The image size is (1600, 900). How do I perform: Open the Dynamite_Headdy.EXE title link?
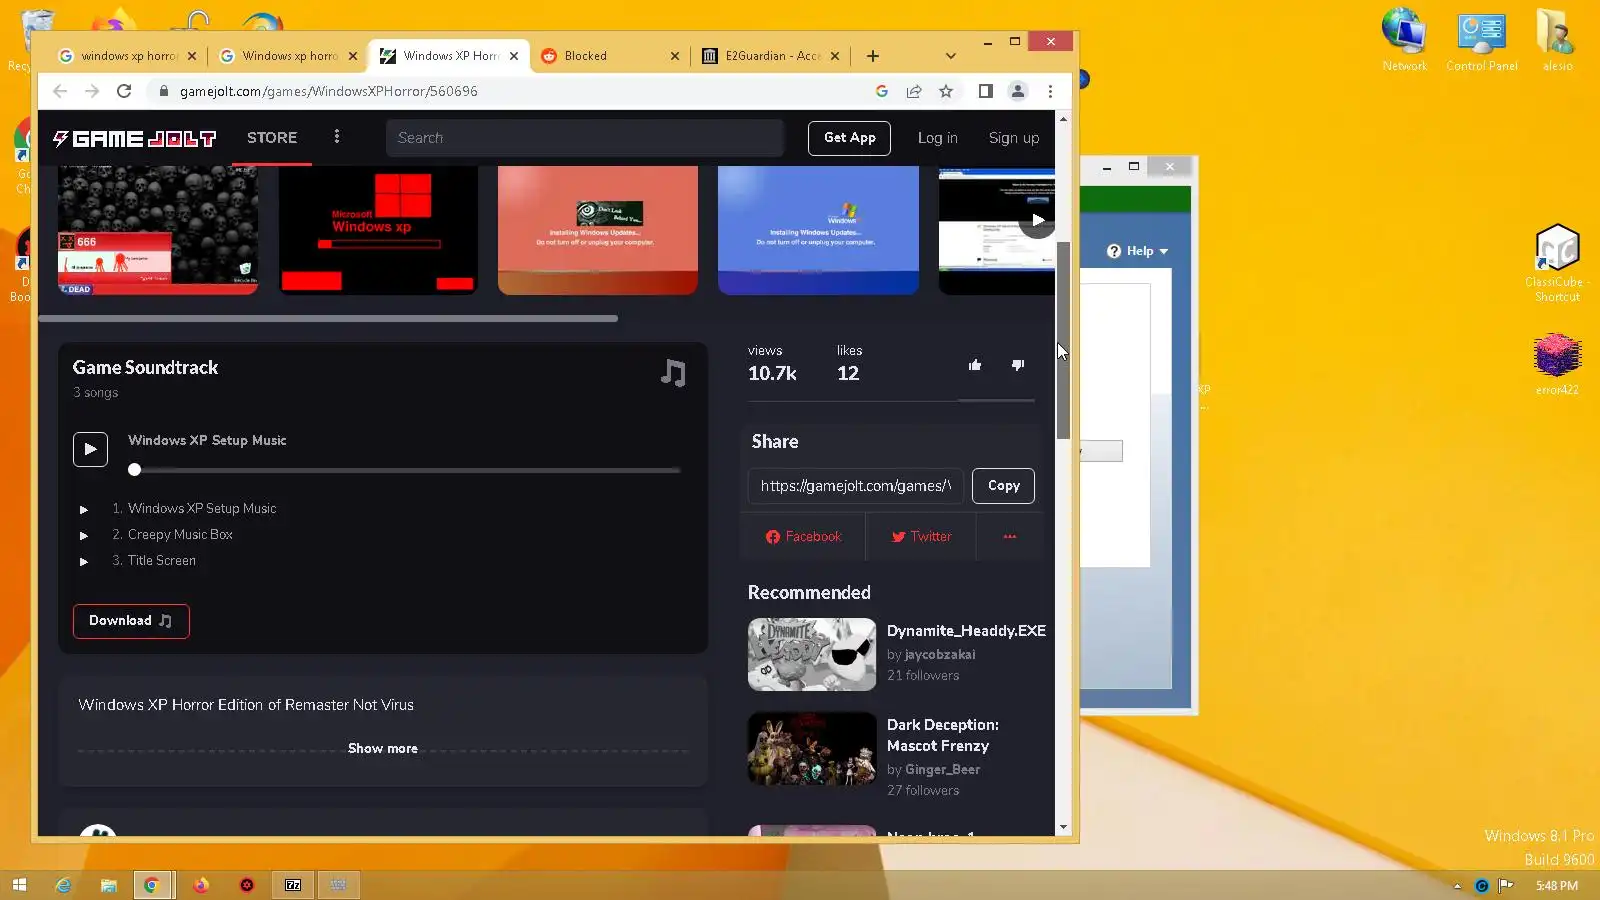[x=966, y=631]
